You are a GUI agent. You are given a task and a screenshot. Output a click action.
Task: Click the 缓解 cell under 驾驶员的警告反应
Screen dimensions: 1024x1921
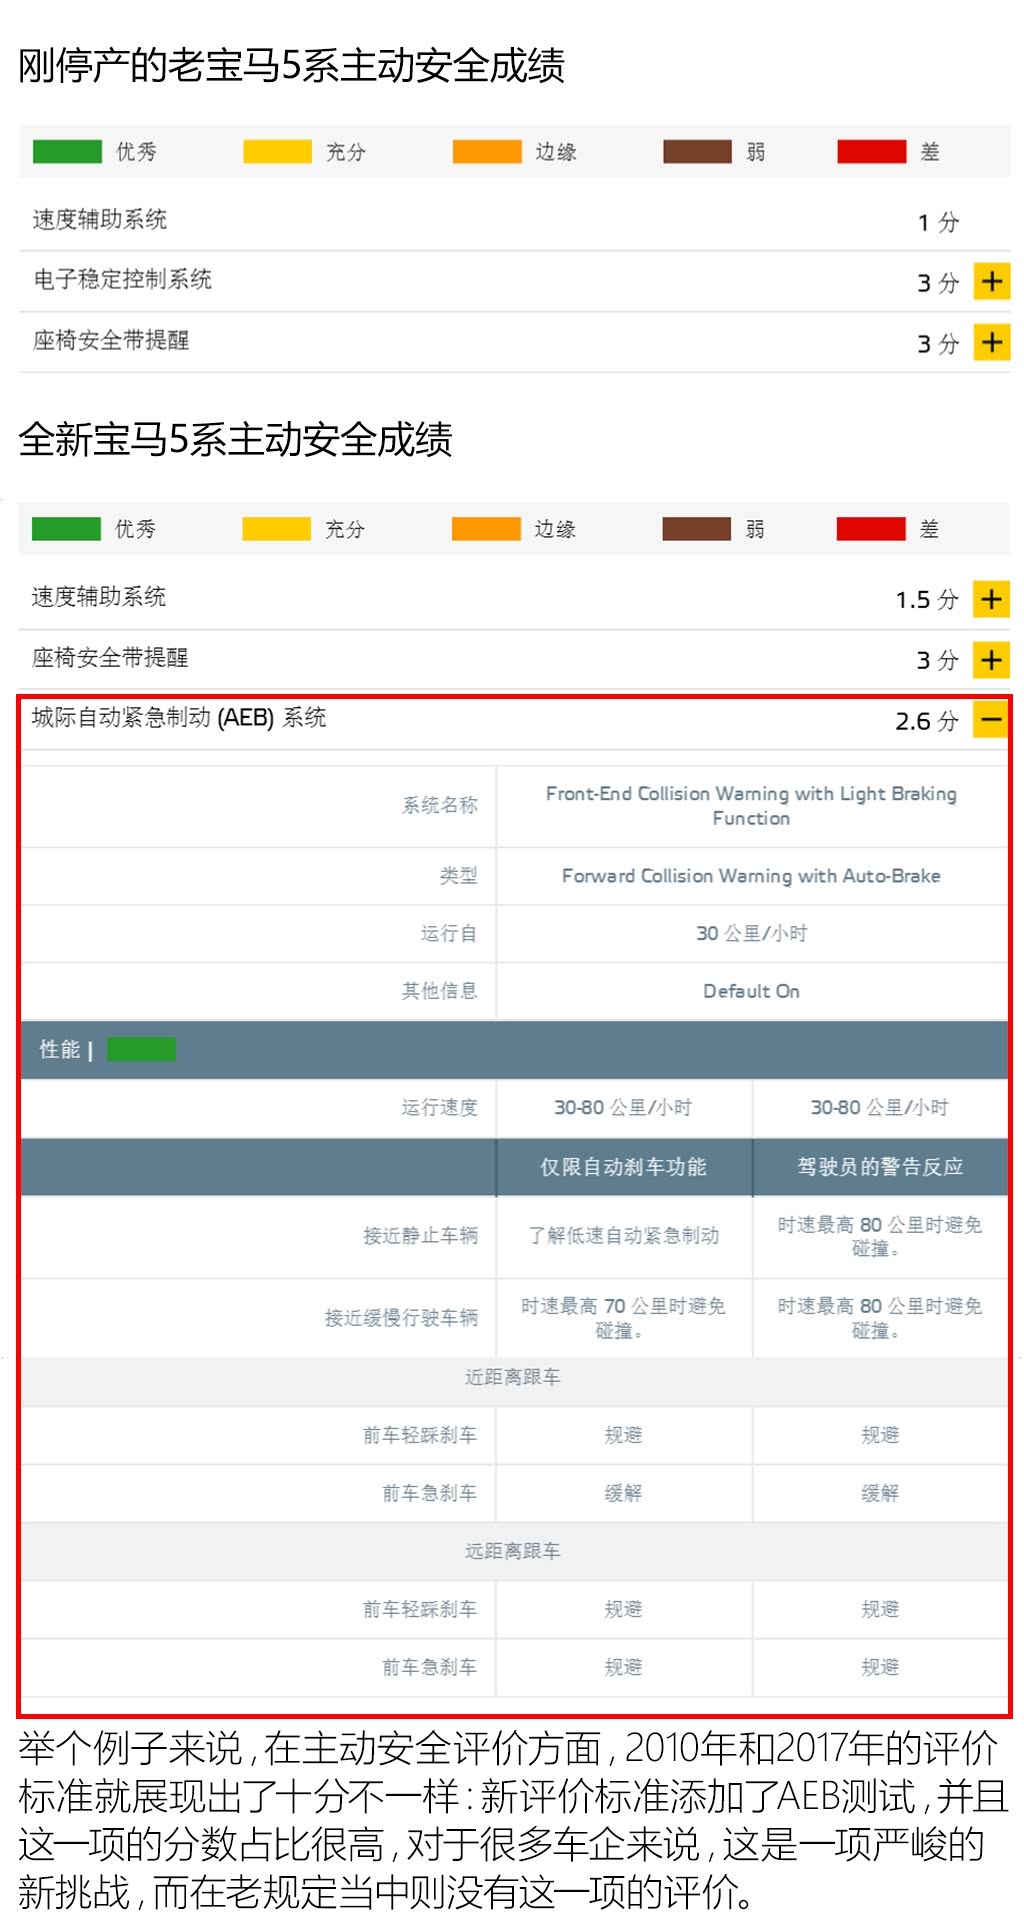880,1494
